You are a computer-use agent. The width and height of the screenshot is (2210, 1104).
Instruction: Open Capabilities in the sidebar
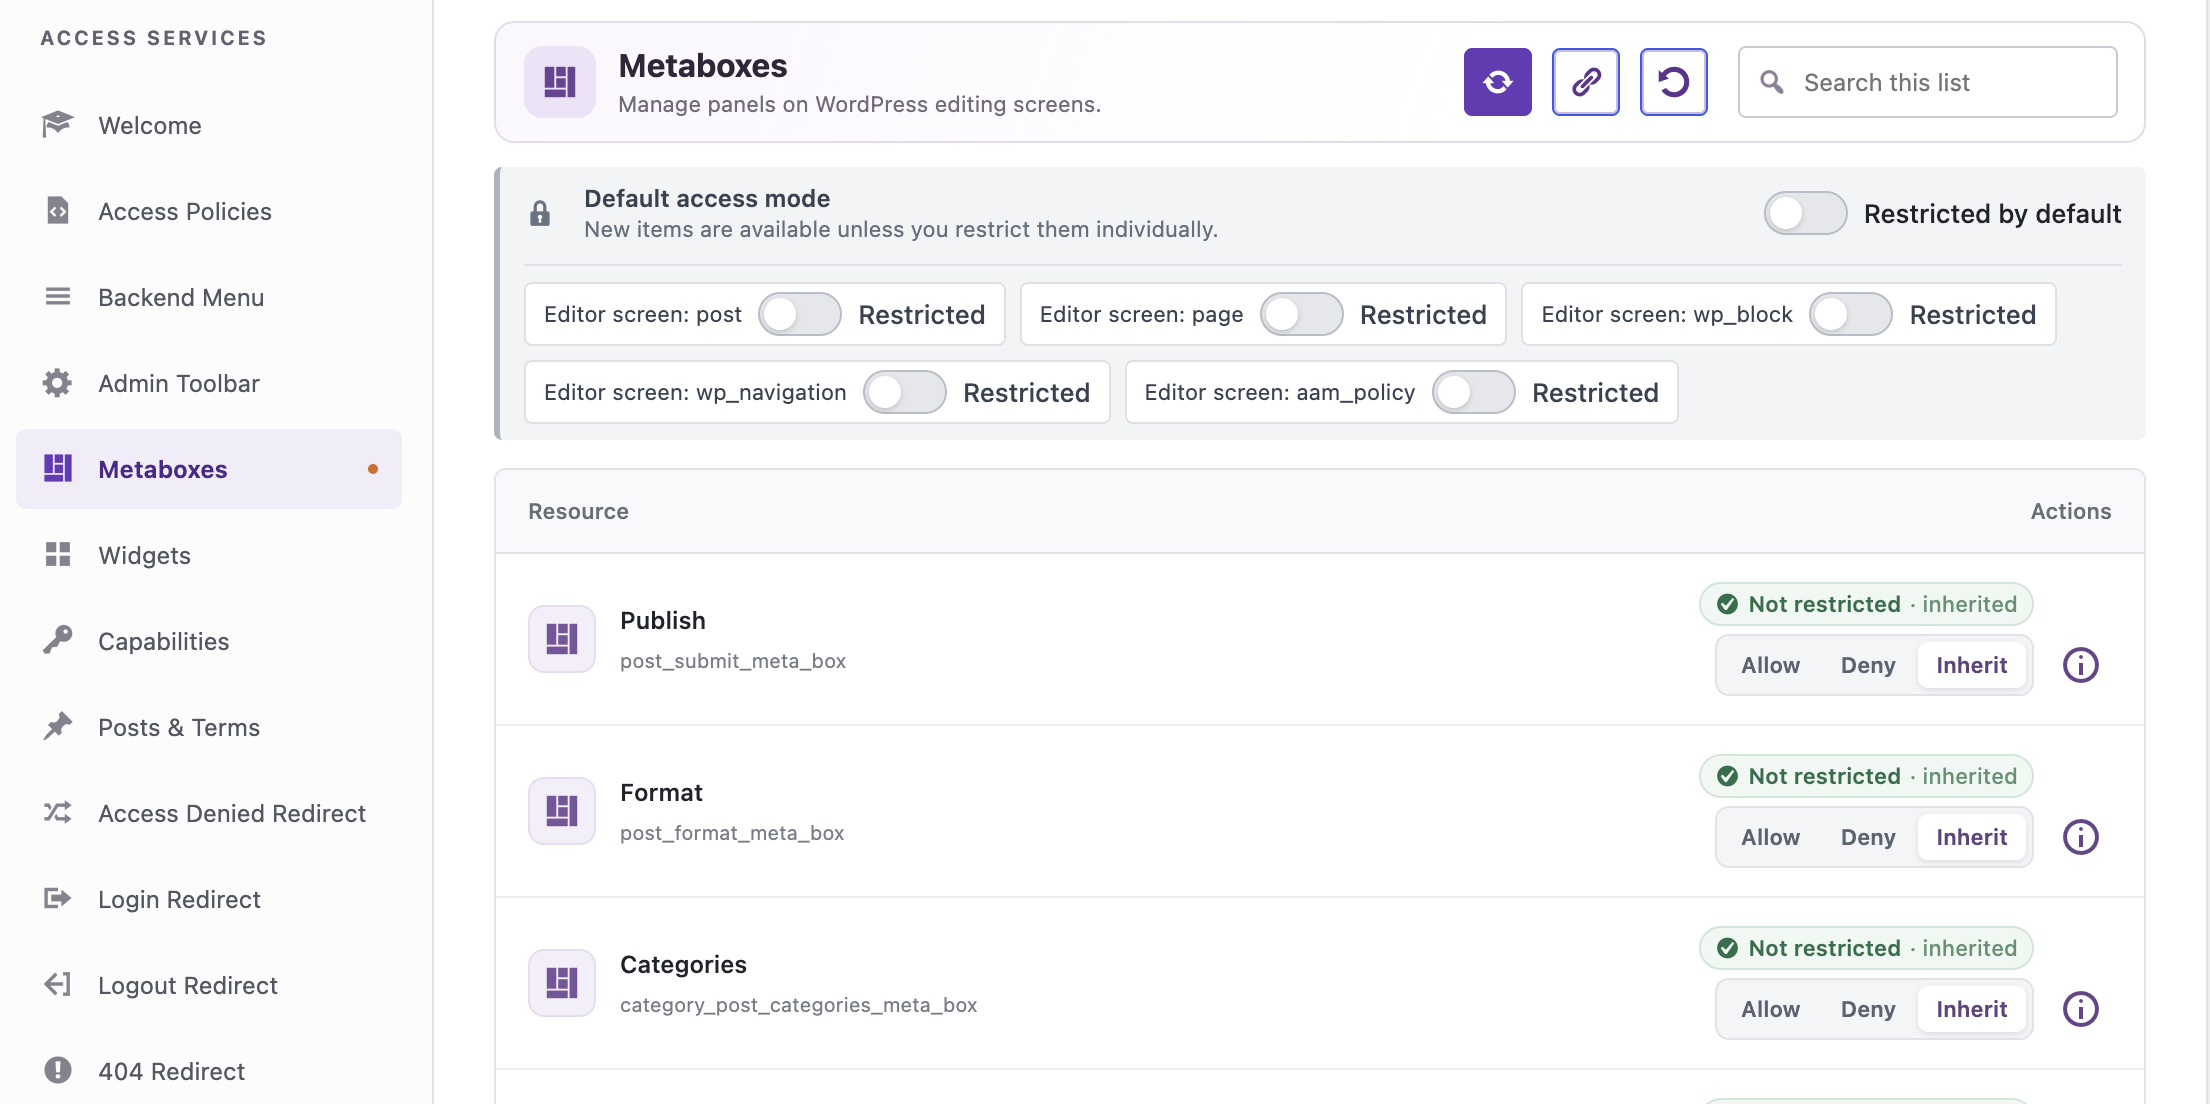click(x=209, y=641)
